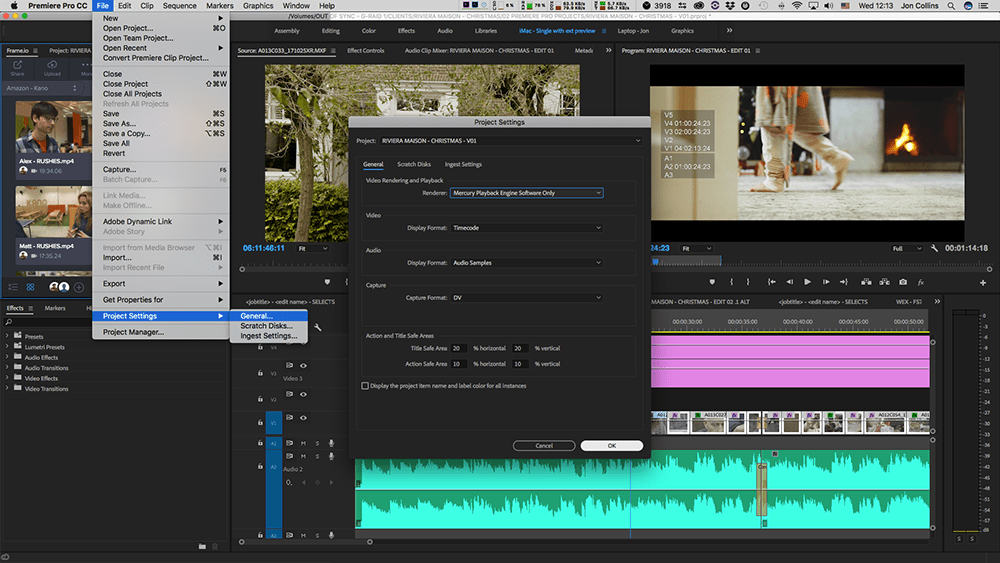Image resolution: width=1000 pixels, height=563 pixels.
Task: Click the Title Safe Area horizontal field
Action: click(x=459, y=348)
